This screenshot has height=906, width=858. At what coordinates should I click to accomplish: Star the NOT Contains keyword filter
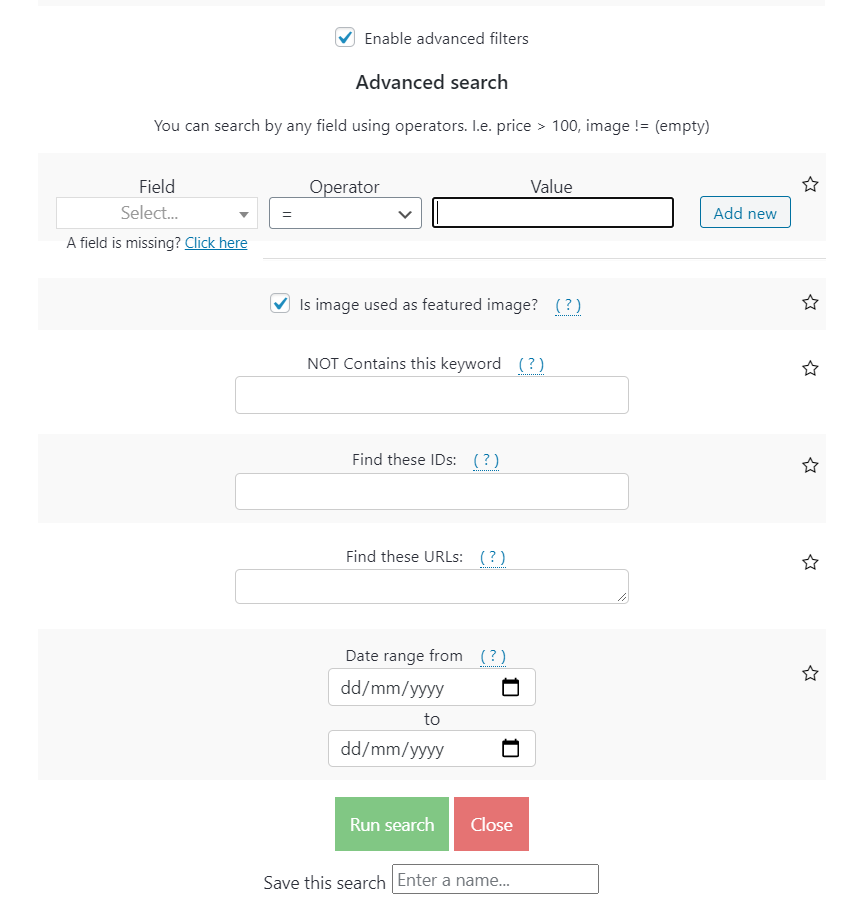coord(810,368)
